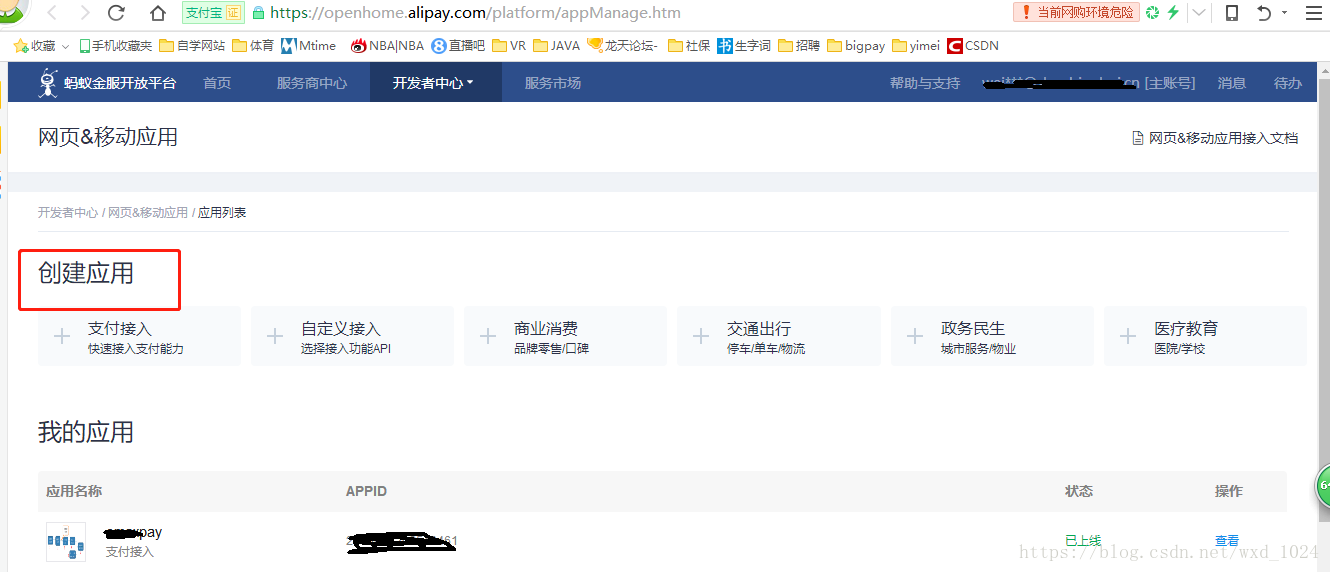Viewport: 1330px width, 572px height.
Task: Click the undo restore-tab arrow icon
Action: [x=1264, y=13]
